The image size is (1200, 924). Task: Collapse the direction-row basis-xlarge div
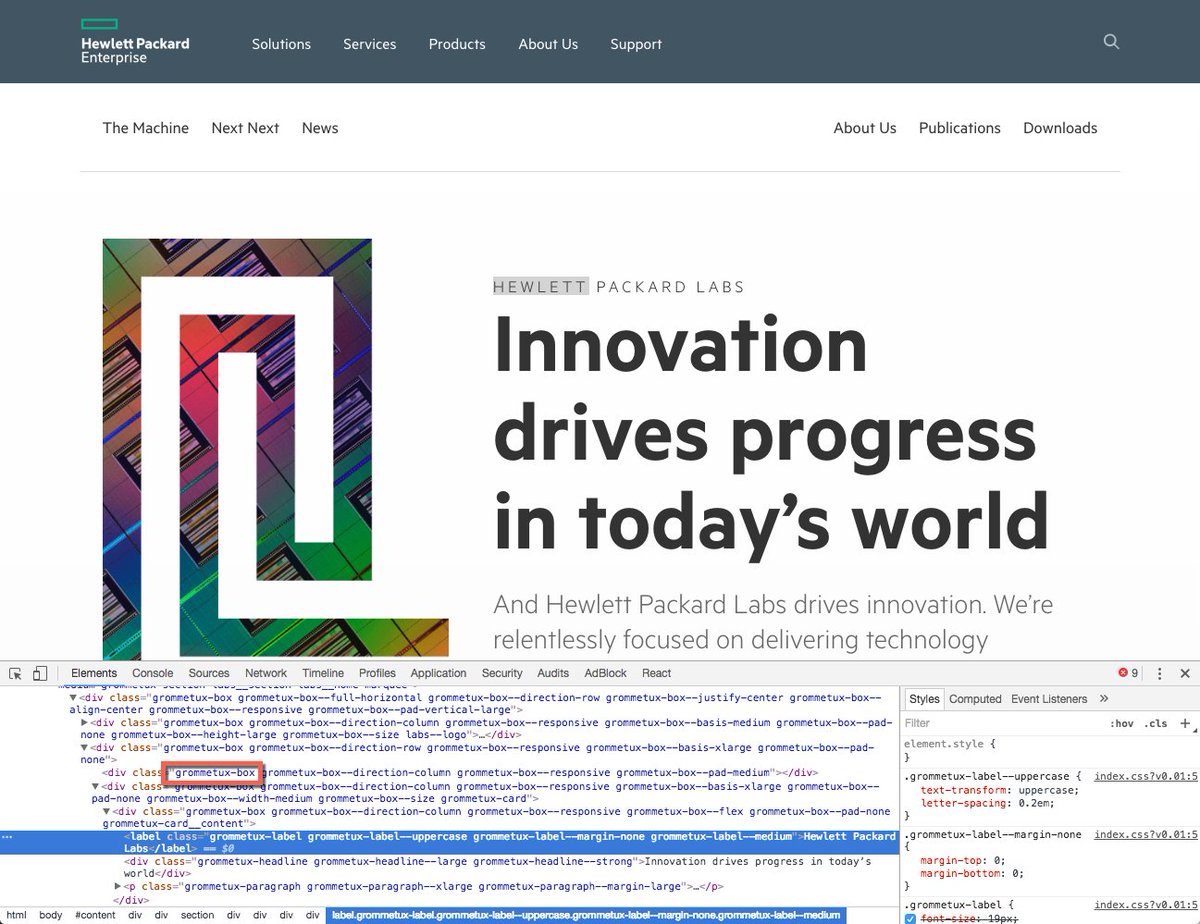[x=84, y=747]
